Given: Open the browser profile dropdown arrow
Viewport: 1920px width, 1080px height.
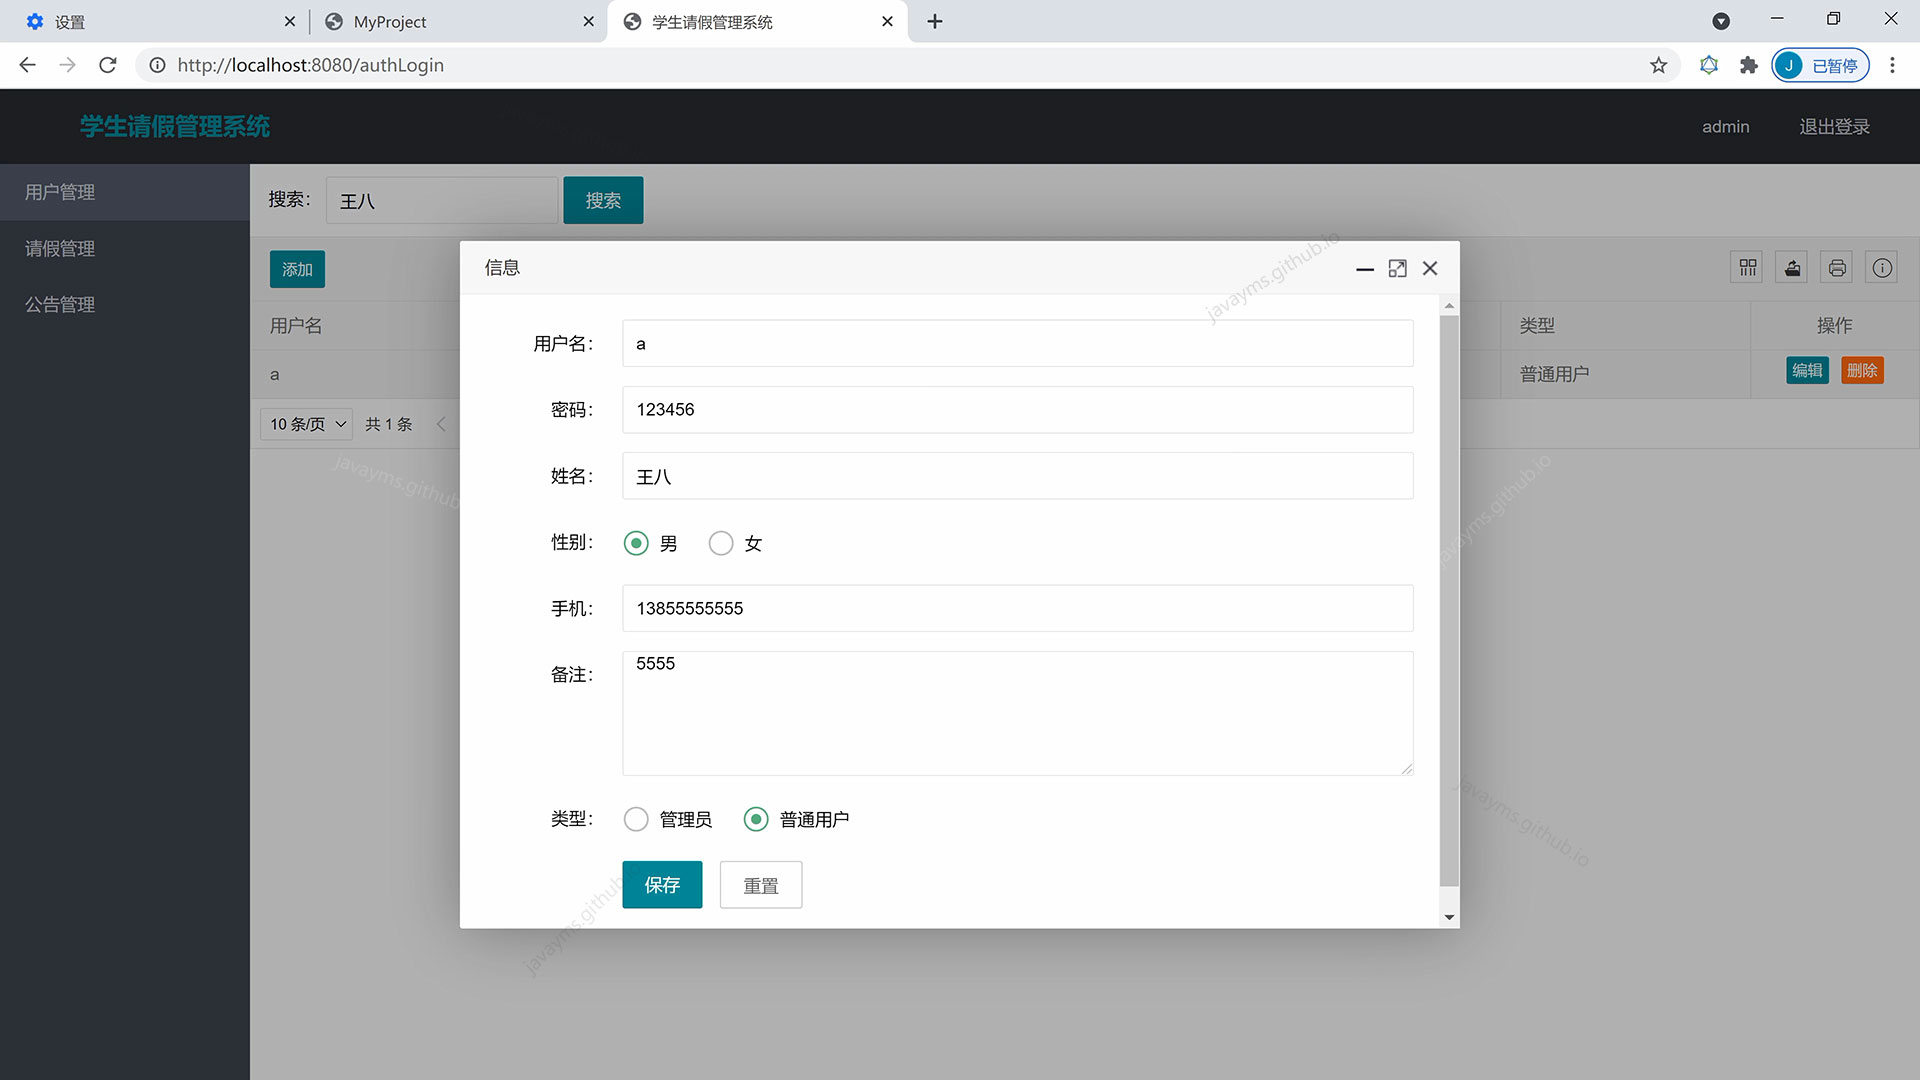Looking at the screenshot, I should coord(1722,20).
